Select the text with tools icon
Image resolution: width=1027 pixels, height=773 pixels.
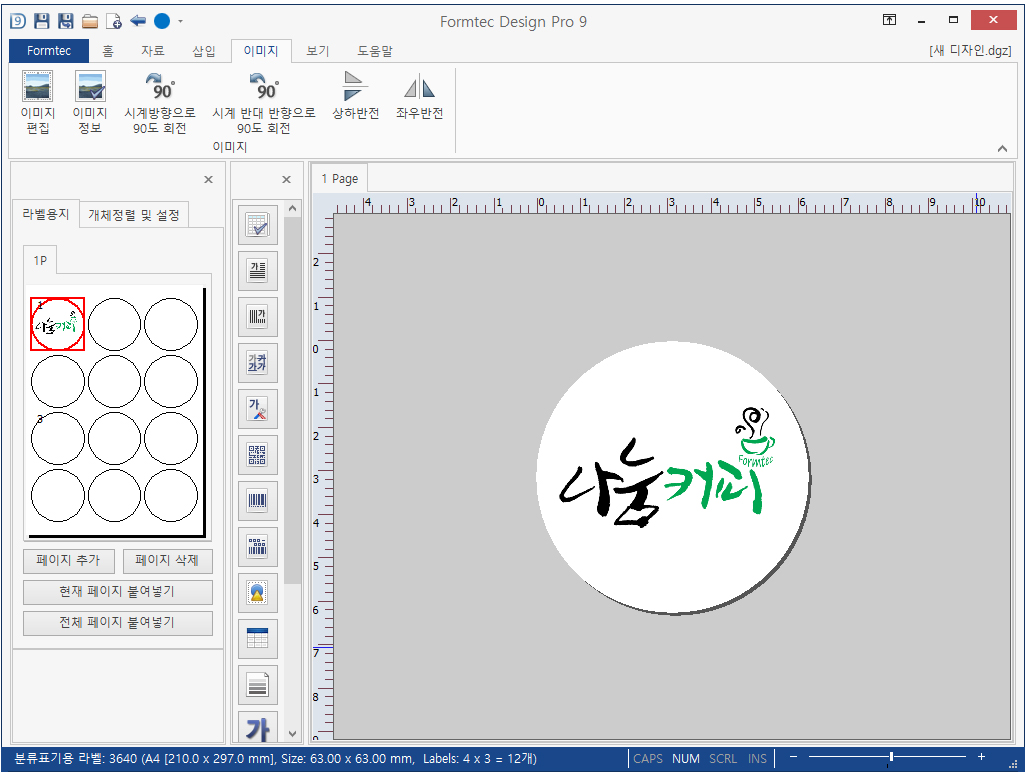[257, 409]
